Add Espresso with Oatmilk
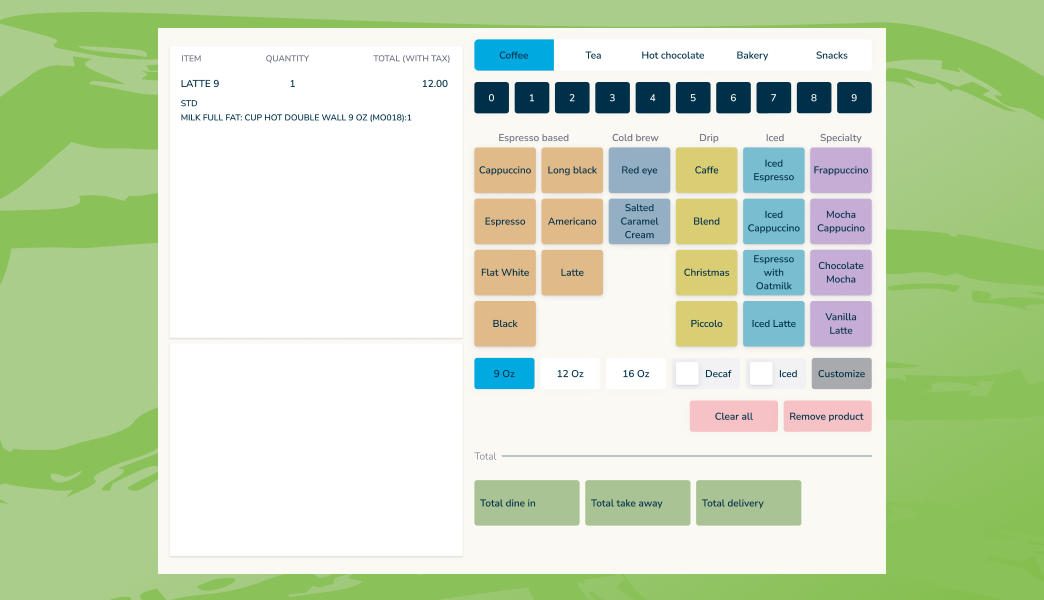The image size is (1044, 600). tap(774, 272)
